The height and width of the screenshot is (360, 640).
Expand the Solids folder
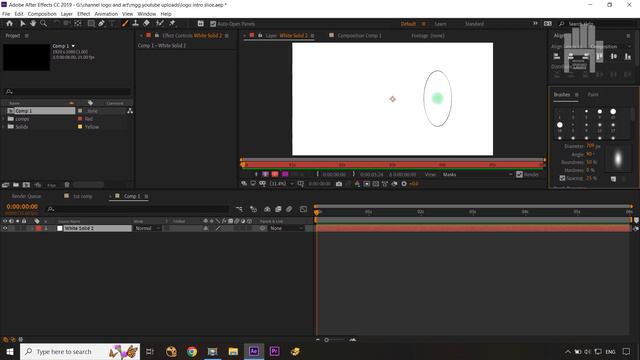point(3,127)
